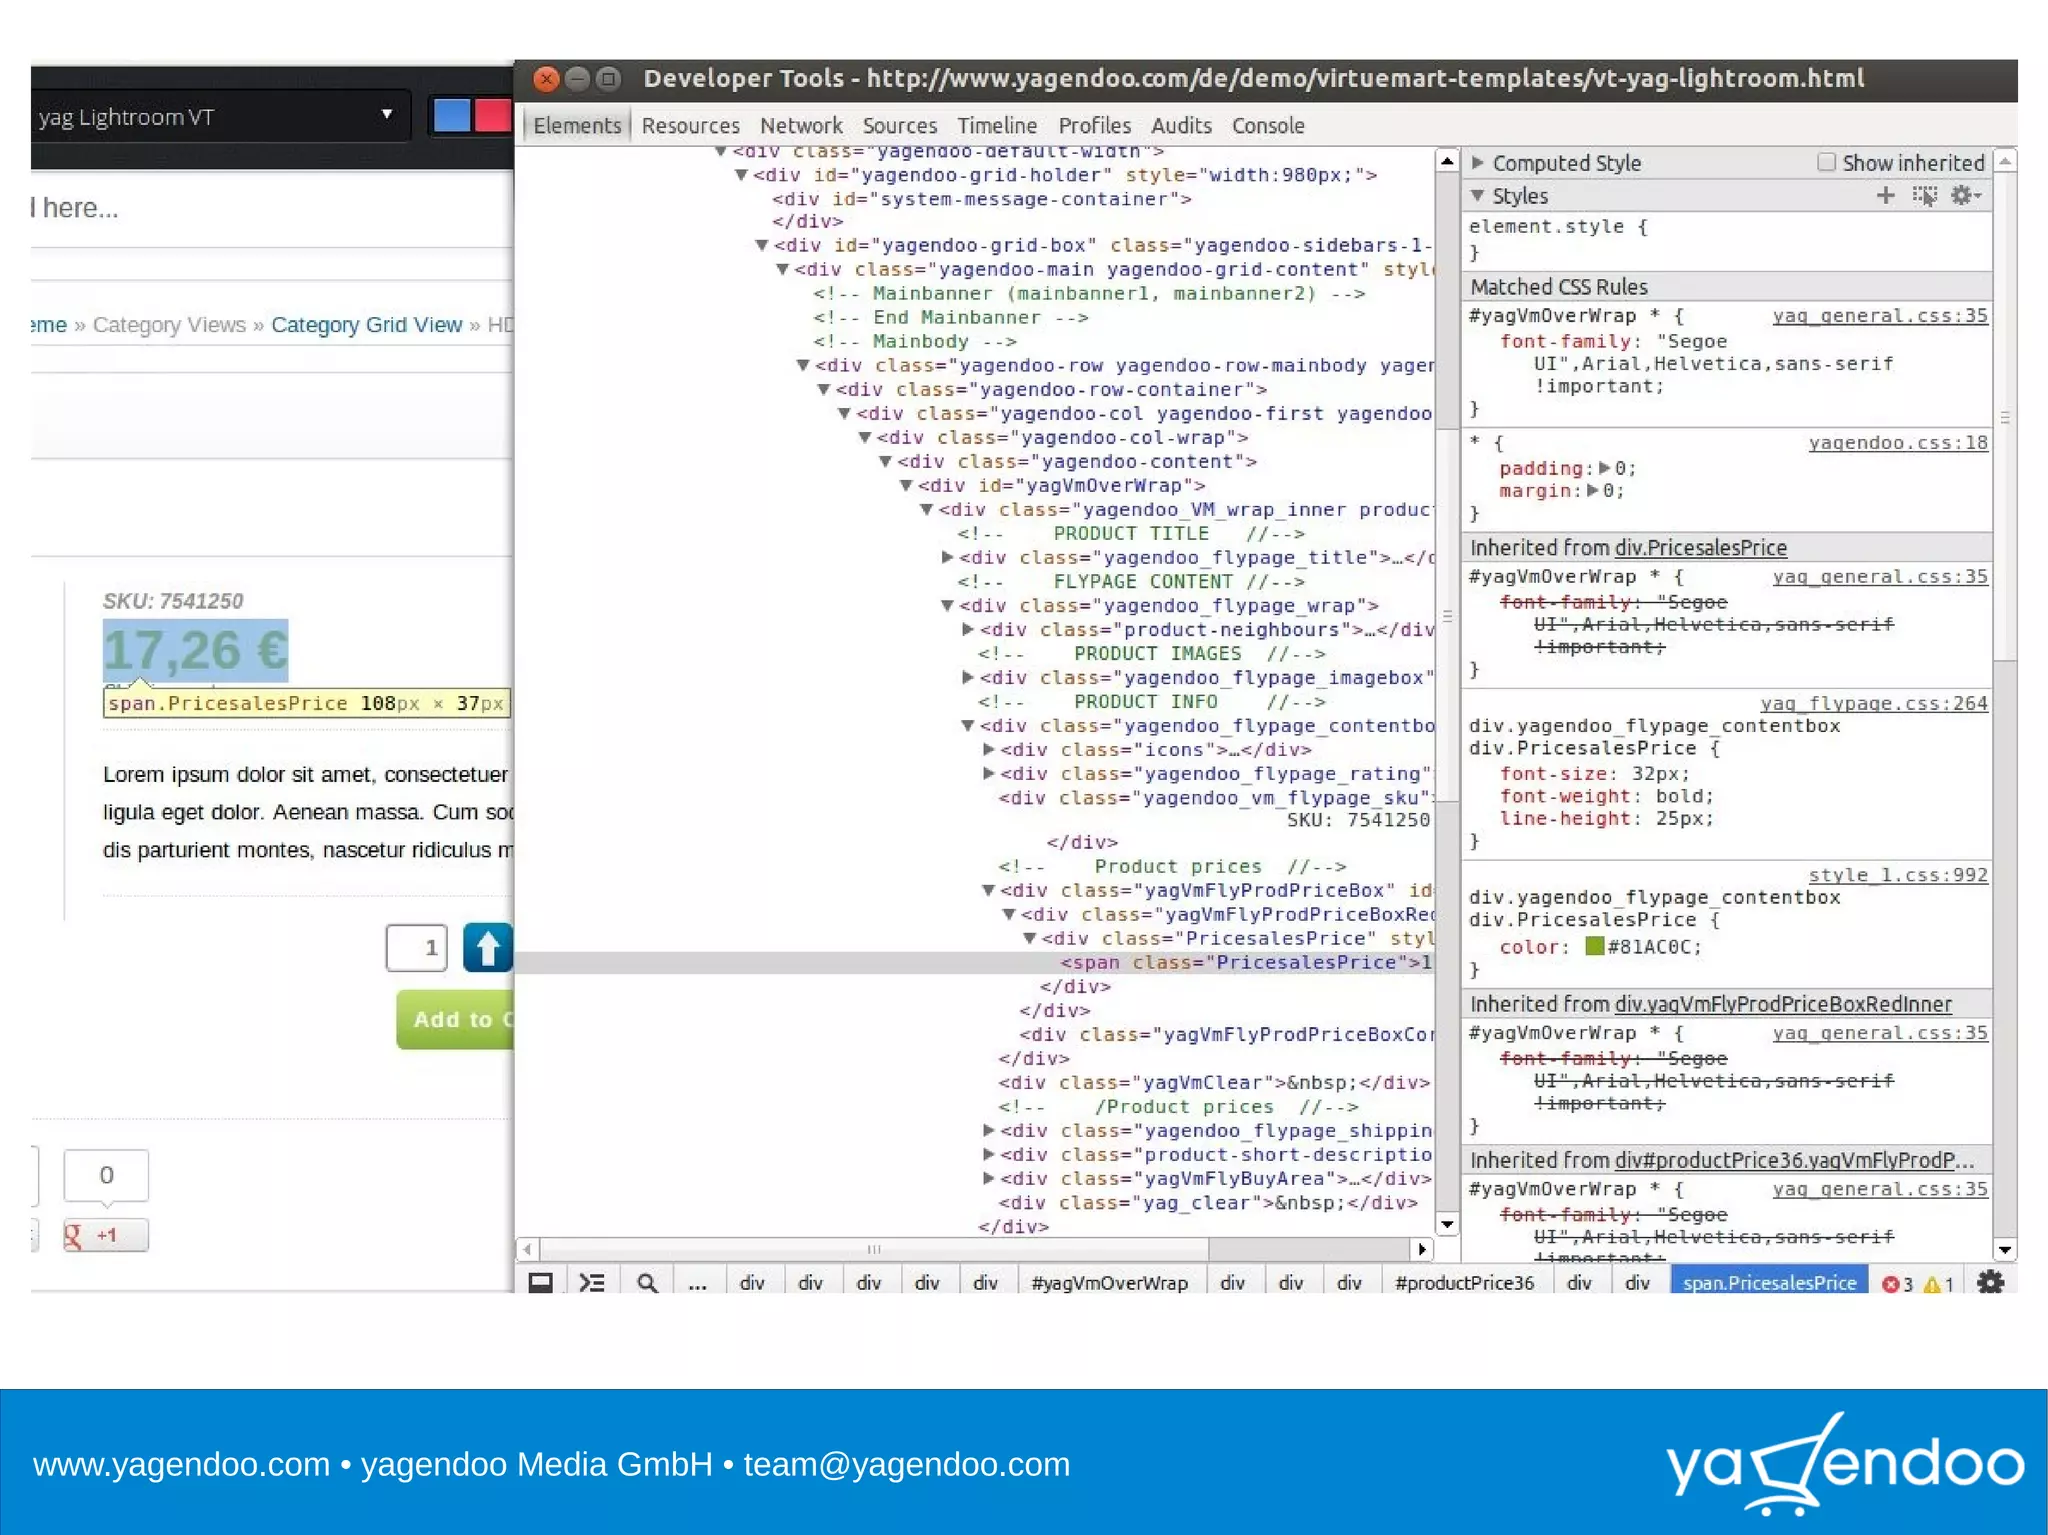This screenshot has width=2048, height=1535.
Task: Click the toggle element state icon
Action: coord(1924,196)
